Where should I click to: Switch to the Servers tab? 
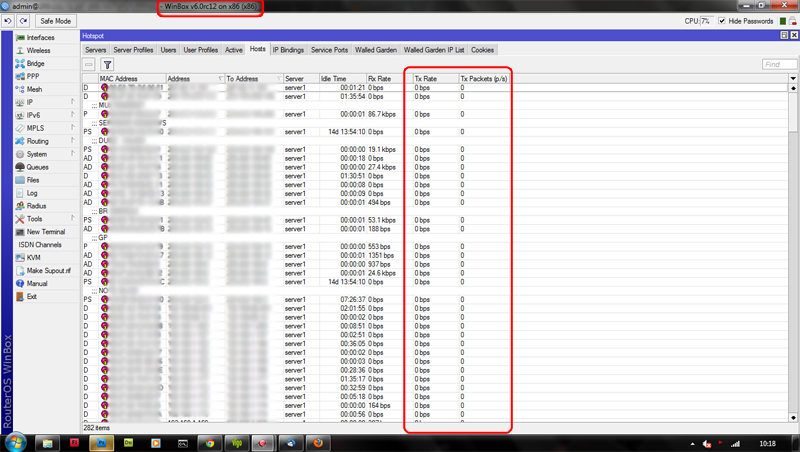95,50
